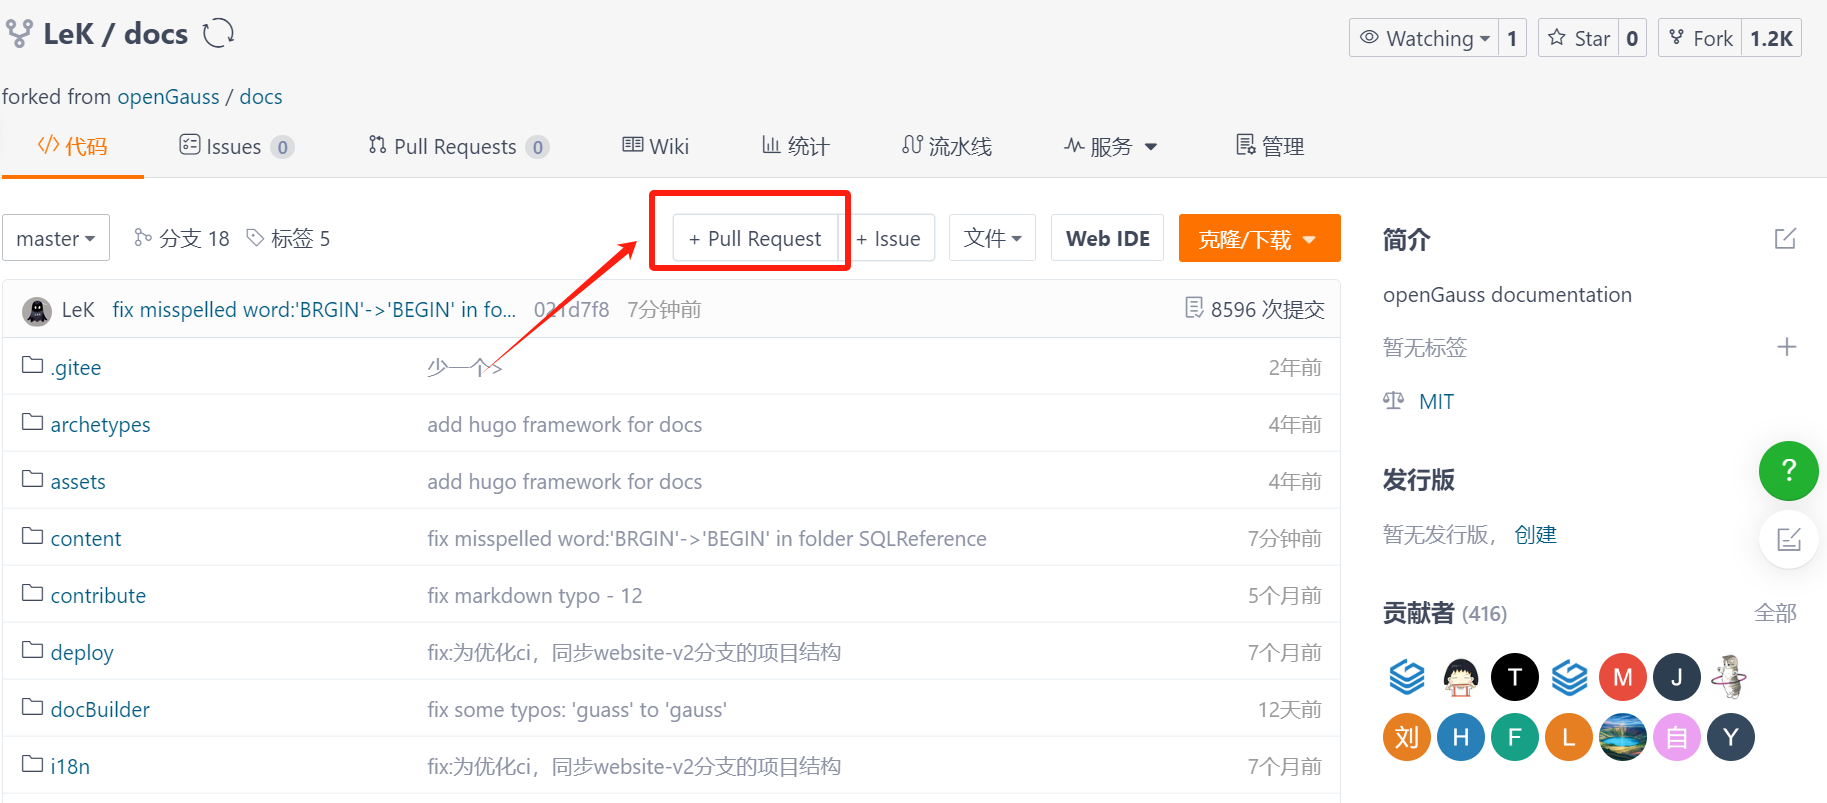Click the refresh sync icon beside docs title
Screen dimensions: 1827x803
click(x=218, y=34)
